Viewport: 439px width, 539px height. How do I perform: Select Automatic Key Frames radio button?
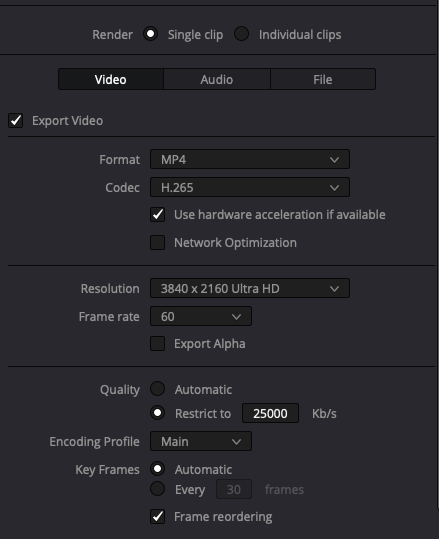coord(157,469)
